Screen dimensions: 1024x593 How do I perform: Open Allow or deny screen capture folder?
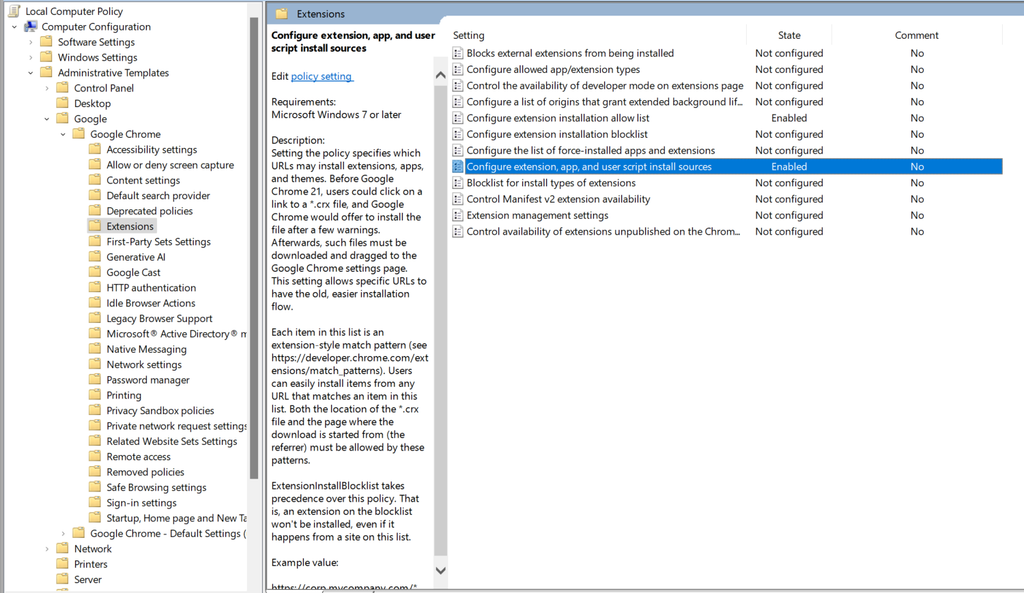[x=170, y=165]
